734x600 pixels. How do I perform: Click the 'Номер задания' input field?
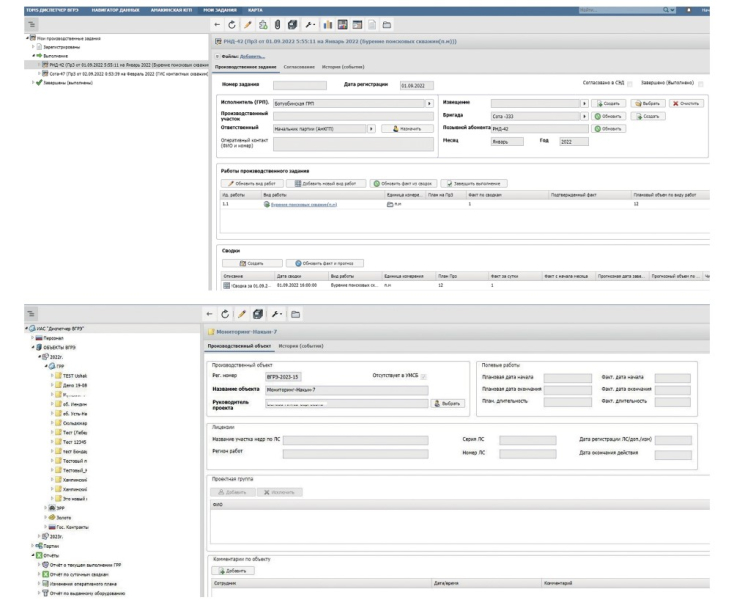pyautogui.click(x=300, y=85)
